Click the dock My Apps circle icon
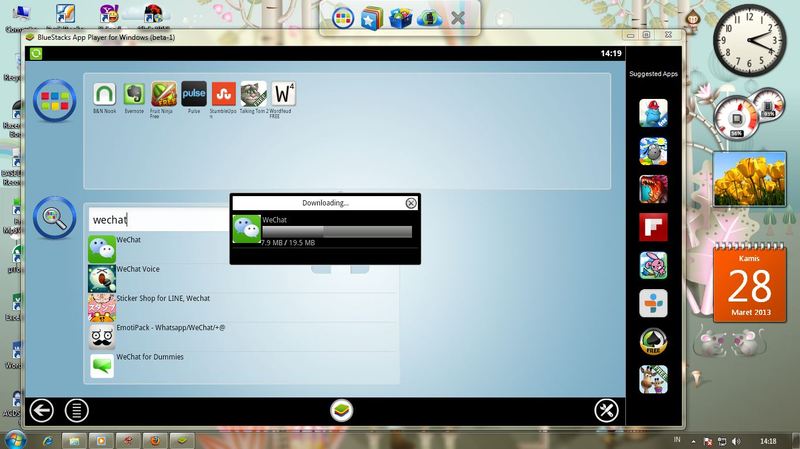800x449 pixels. point(343,18)
